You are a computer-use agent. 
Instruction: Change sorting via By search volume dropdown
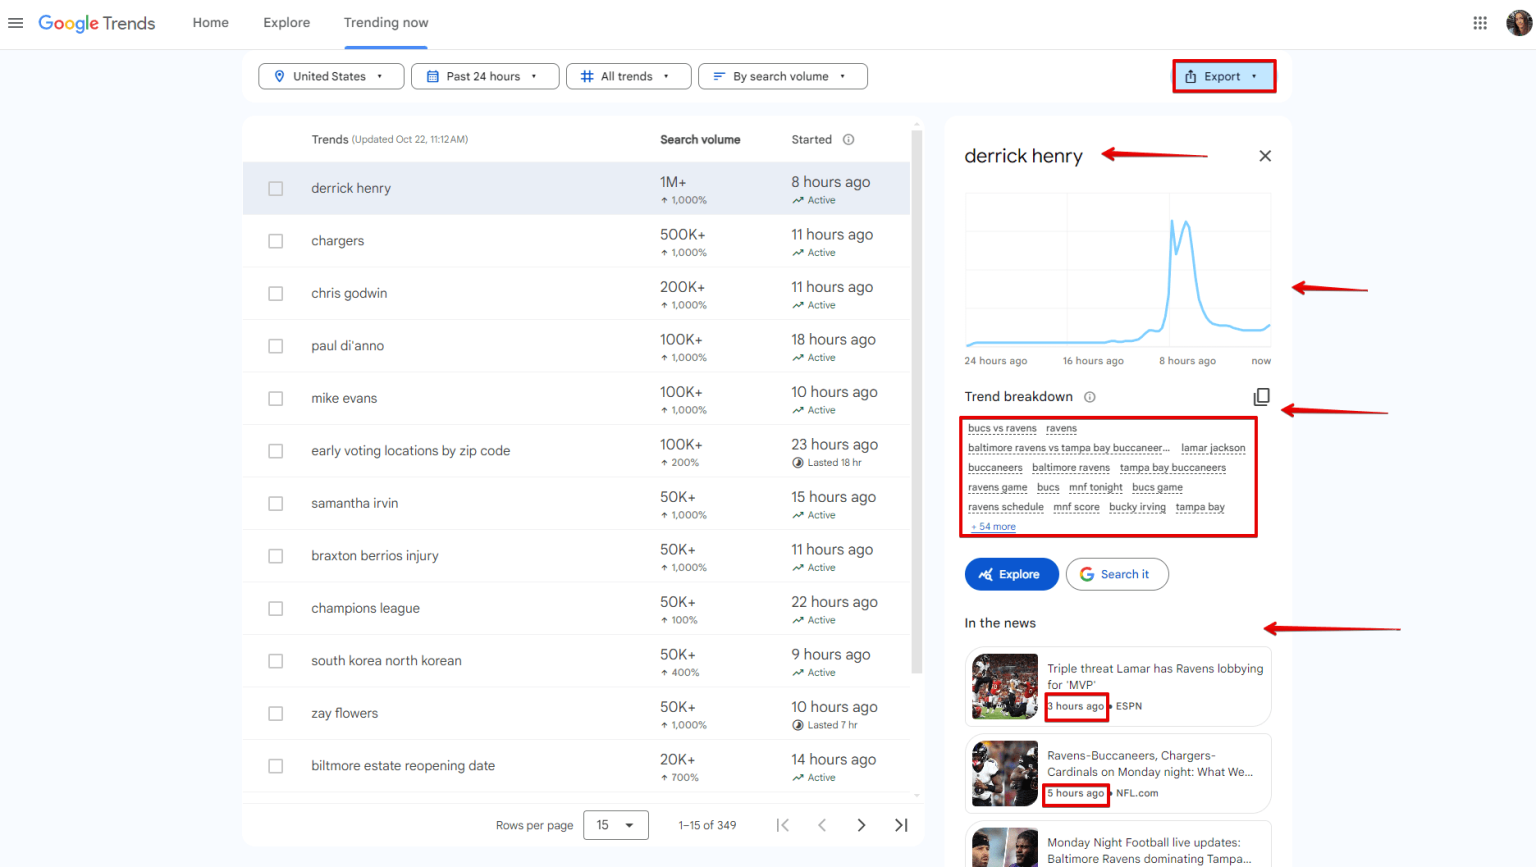(783, 75)
